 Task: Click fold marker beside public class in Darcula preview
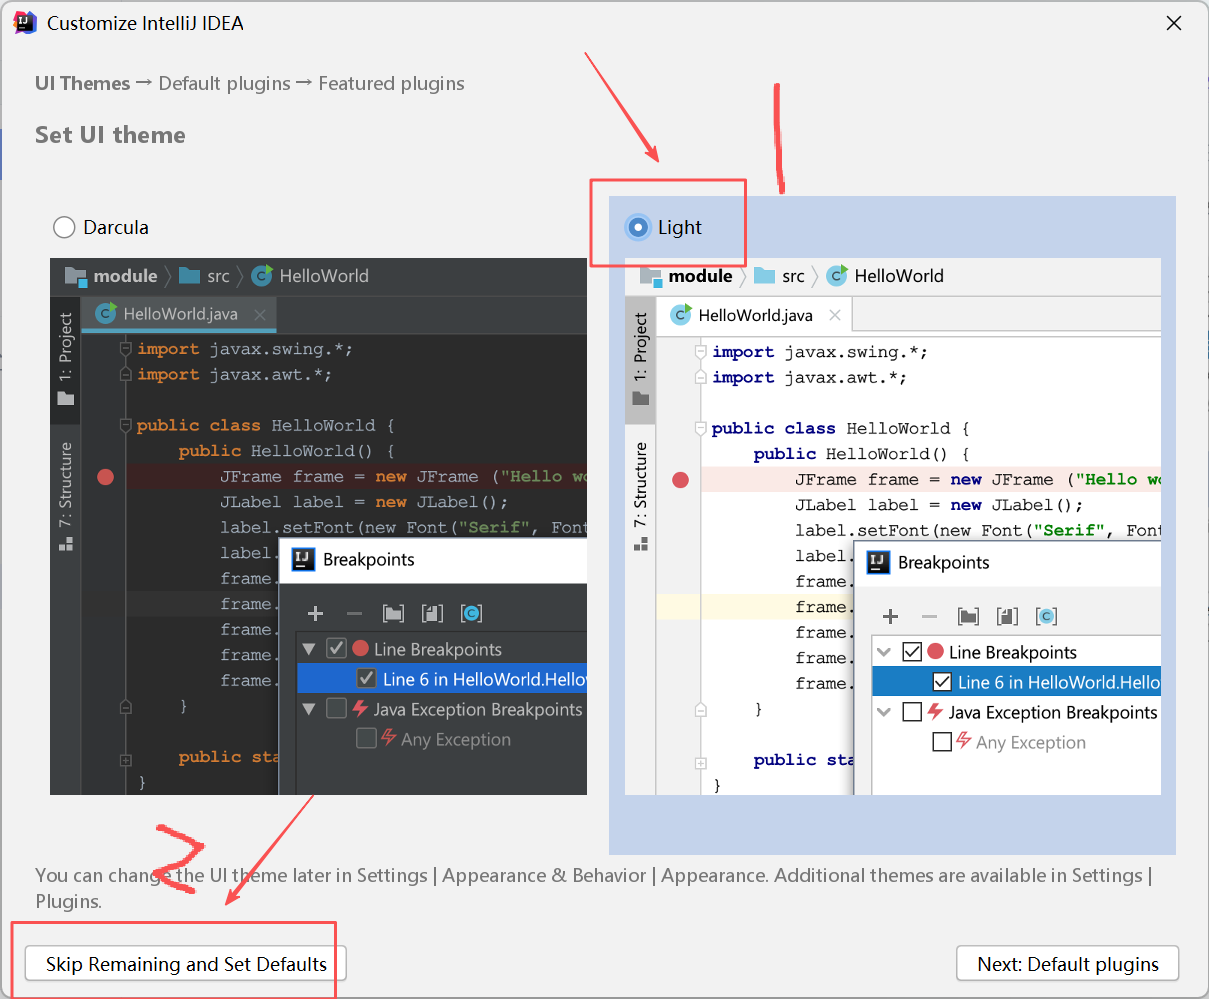126,425
